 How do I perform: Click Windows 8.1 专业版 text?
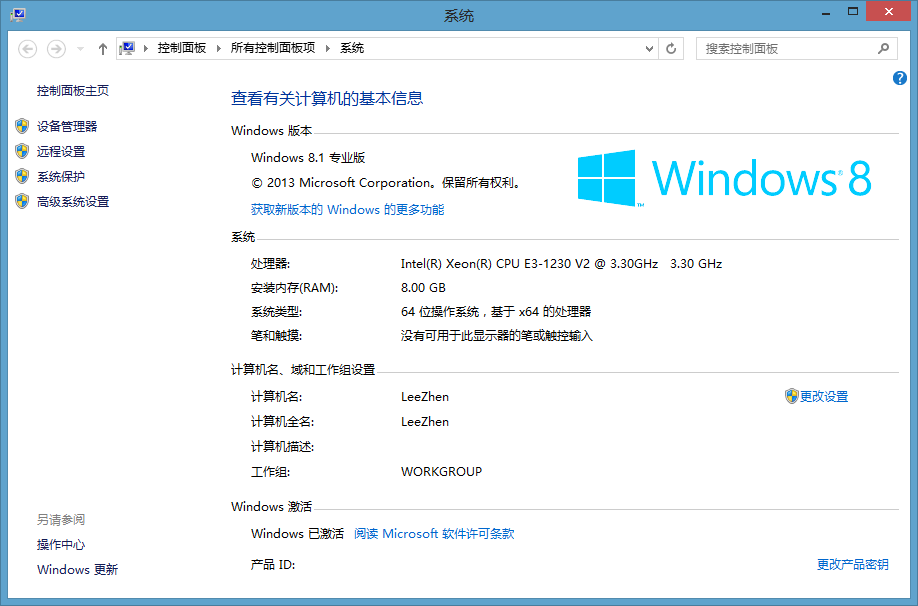click(x=308, y=158)
